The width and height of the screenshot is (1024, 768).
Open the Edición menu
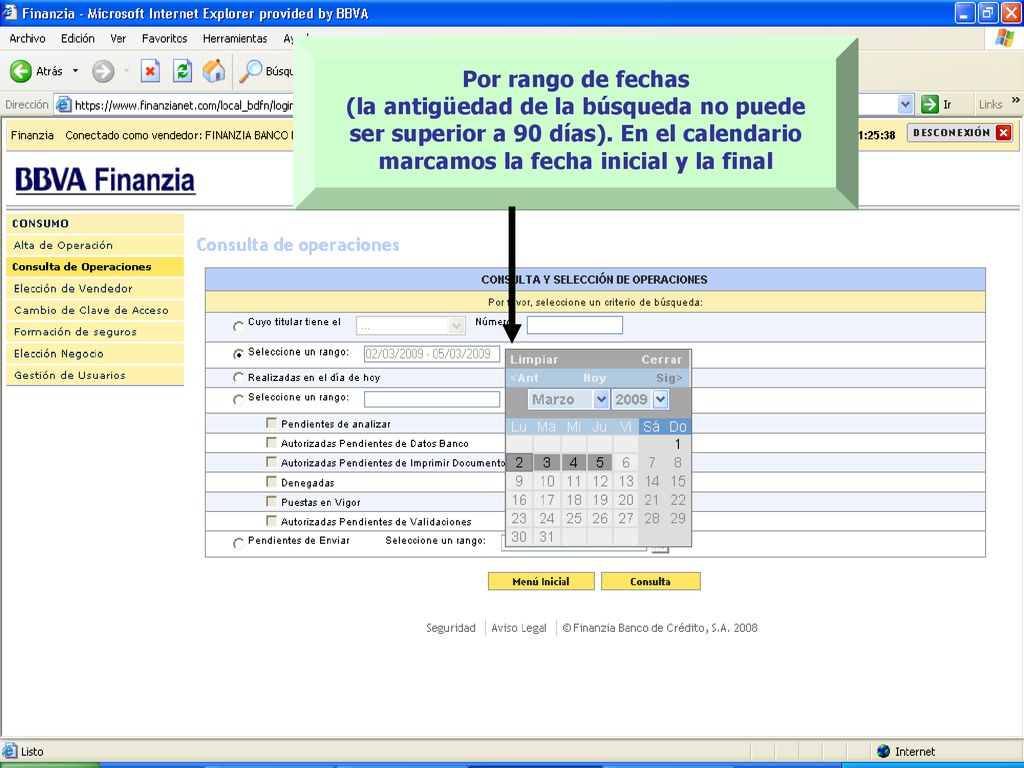click(x=78, y=39)
